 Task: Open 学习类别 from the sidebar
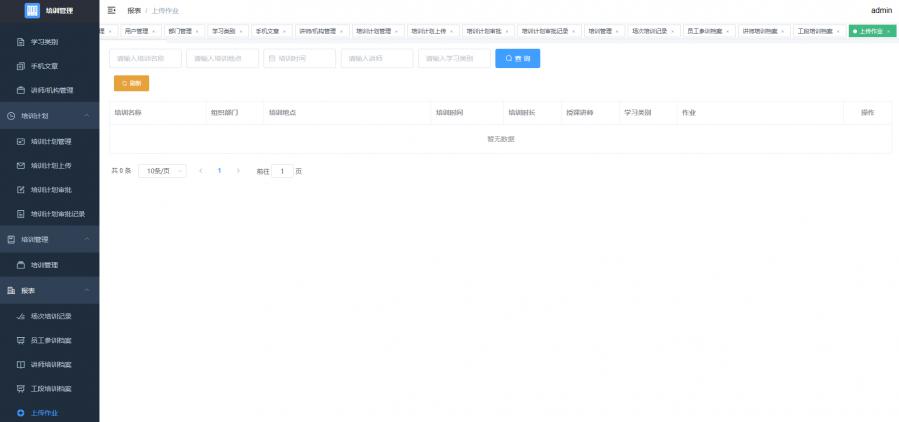pos(46,42)
